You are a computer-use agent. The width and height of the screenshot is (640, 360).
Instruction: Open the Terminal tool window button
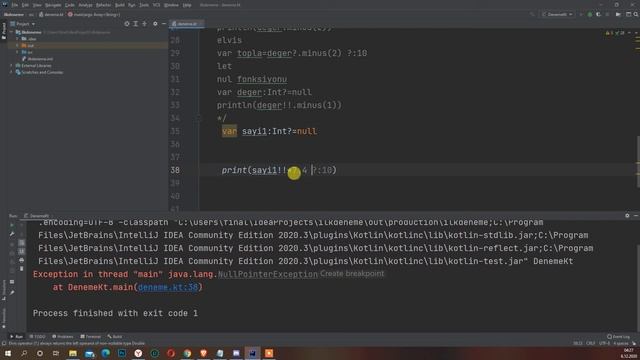[x=90, y=337]
